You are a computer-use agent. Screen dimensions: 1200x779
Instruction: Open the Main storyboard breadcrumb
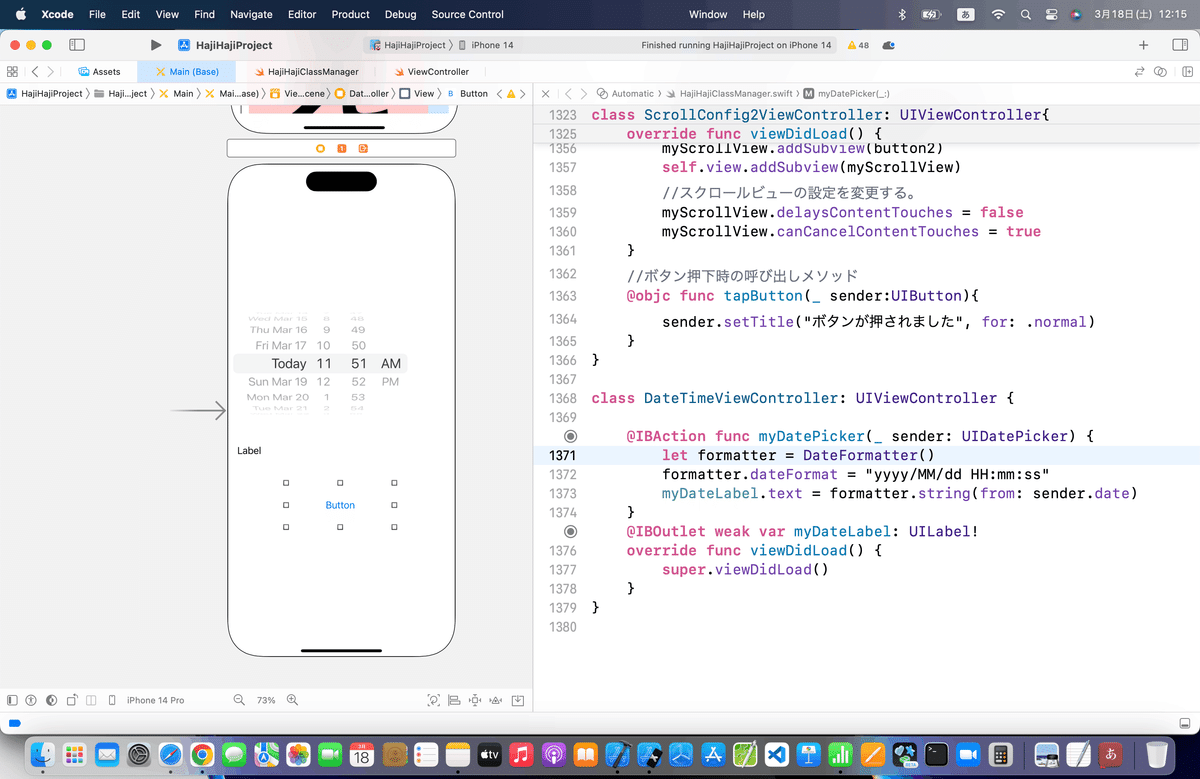pyautogui.click(x=176, y=93)
